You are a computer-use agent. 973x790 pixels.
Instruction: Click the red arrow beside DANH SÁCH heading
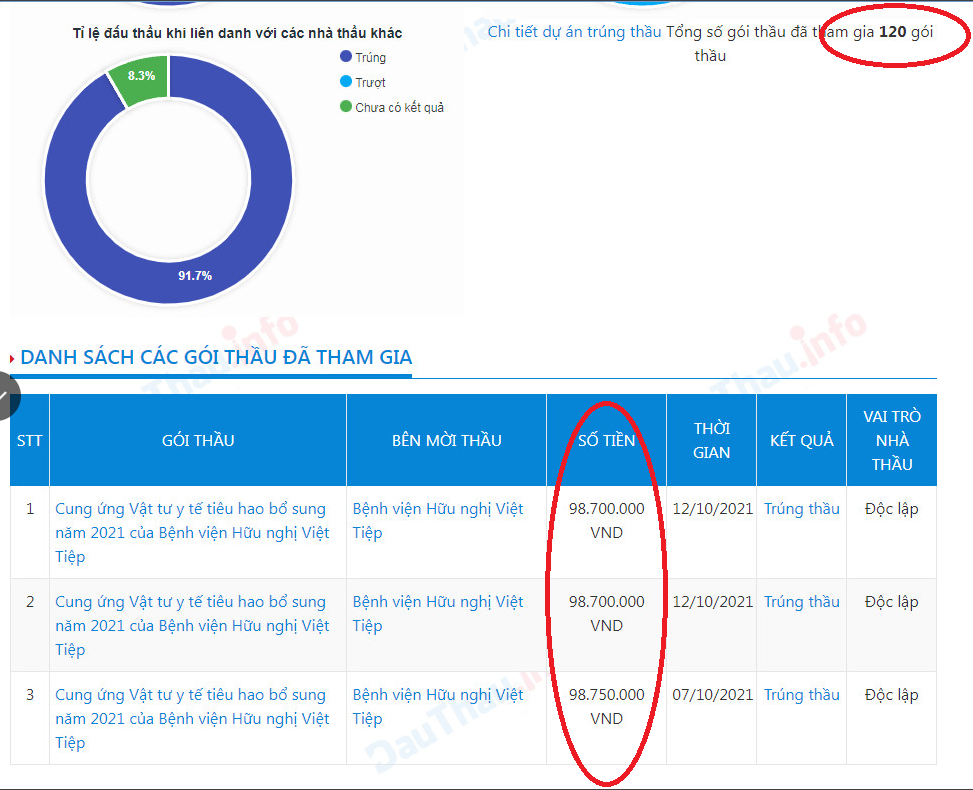click(12, 359)
